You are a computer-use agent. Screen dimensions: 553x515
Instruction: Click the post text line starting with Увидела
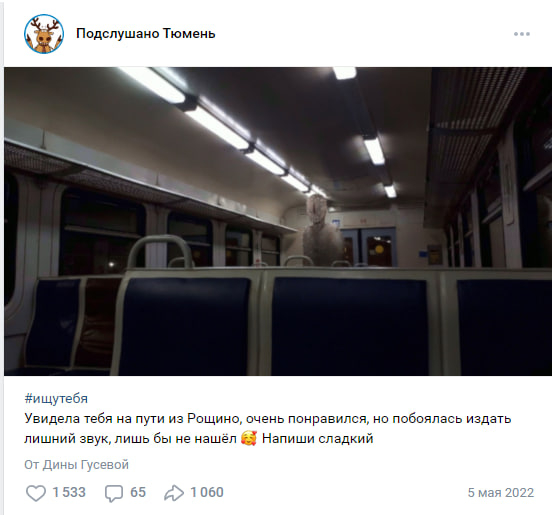(x=268, y=418)
